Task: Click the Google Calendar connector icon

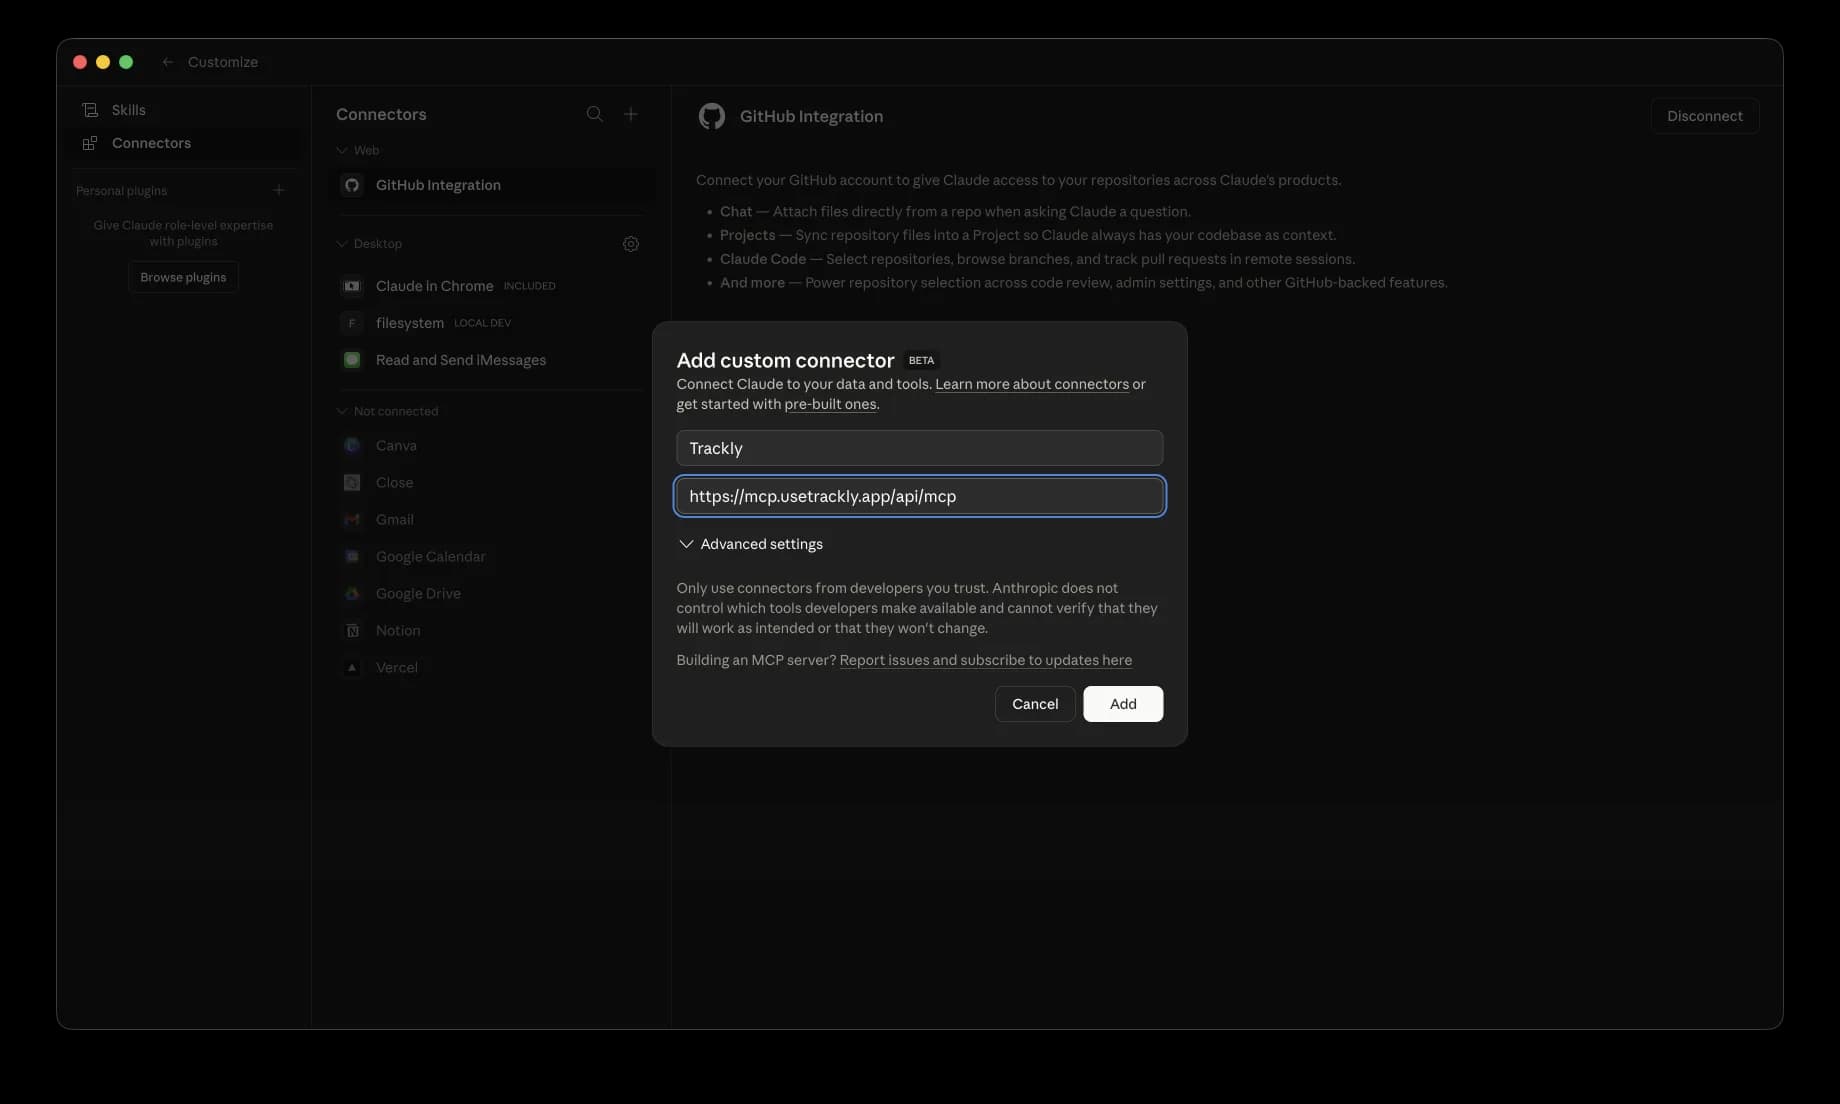Action: (351, 556)
